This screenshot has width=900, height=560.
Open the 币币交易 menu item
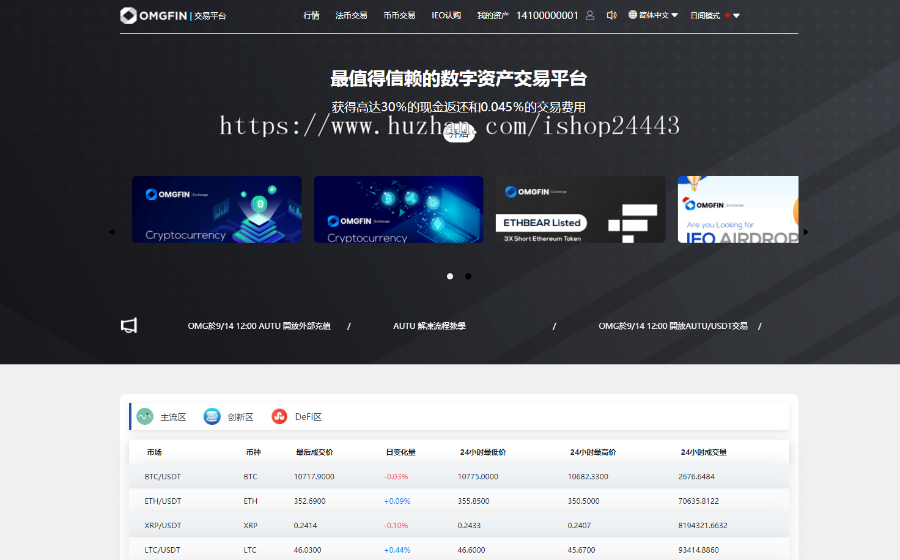click(x=399, y=15)
